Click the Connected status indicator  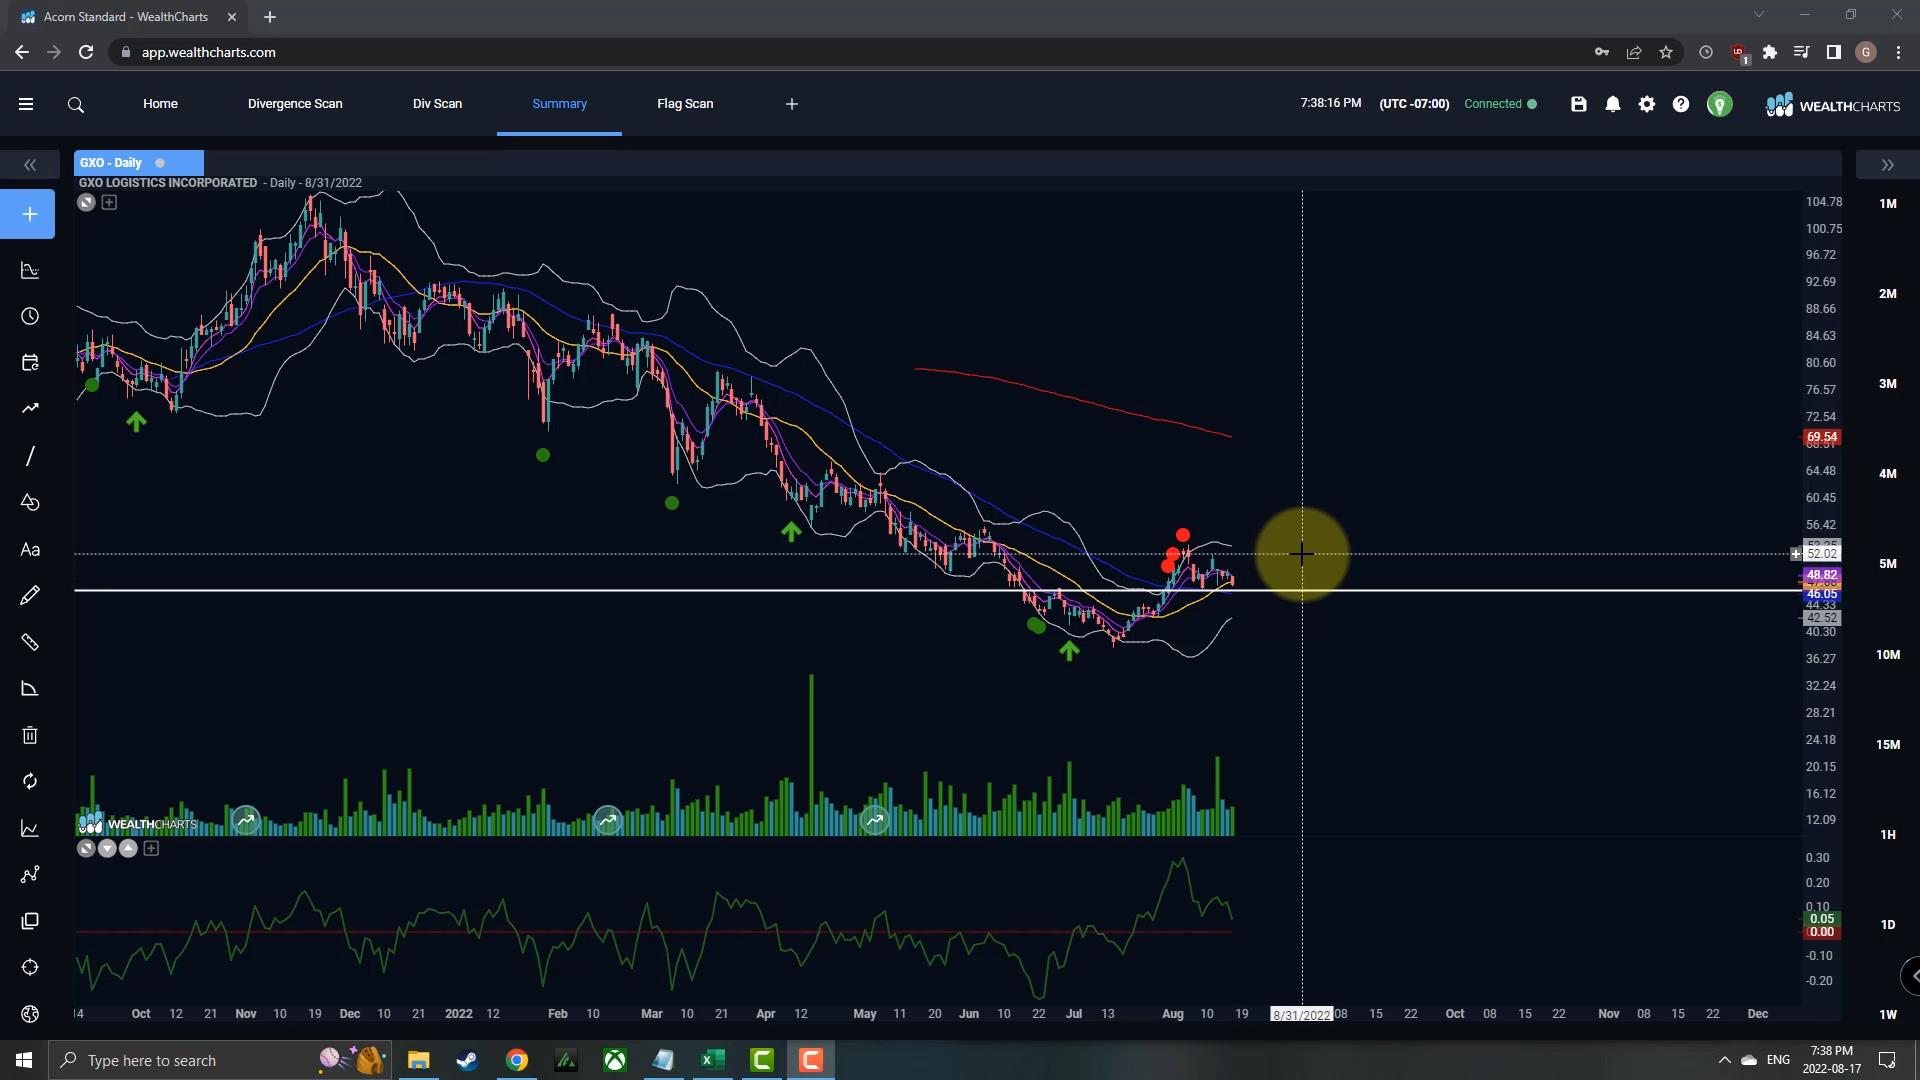1500,104
